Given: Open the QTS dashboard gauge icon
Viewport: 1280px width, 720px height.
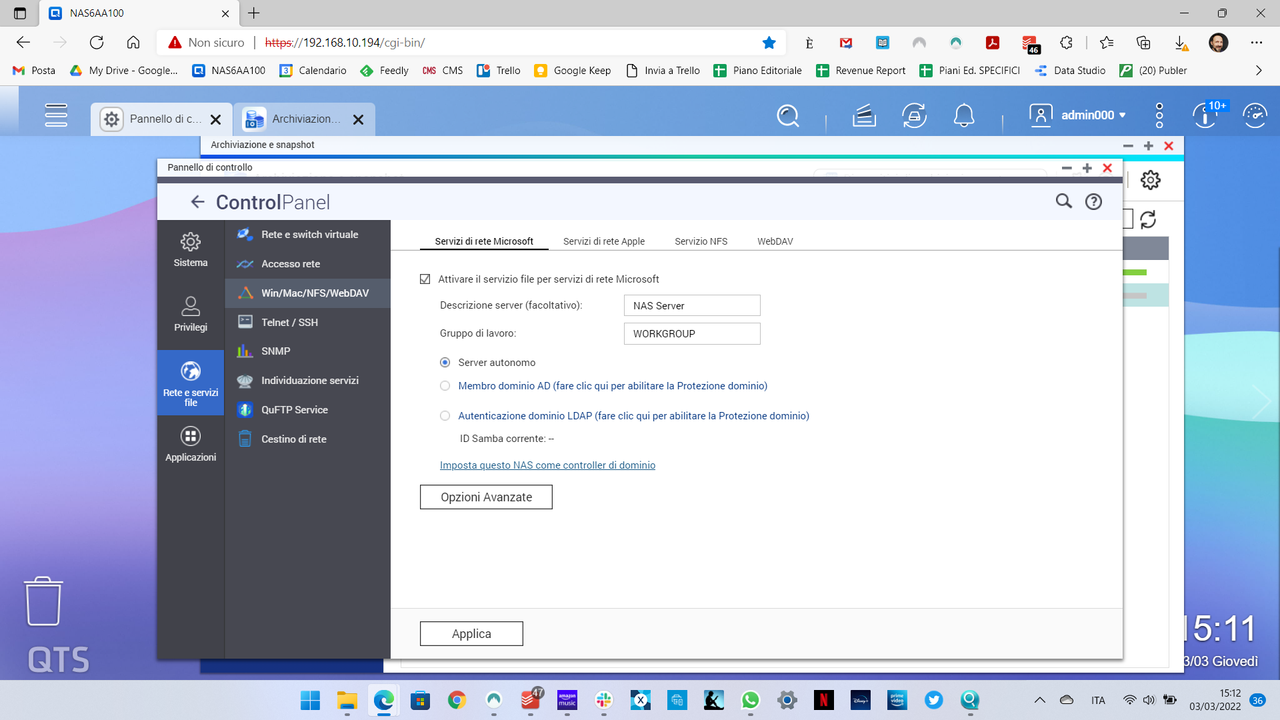Looking at the screenshot, I should [1254, 115].
